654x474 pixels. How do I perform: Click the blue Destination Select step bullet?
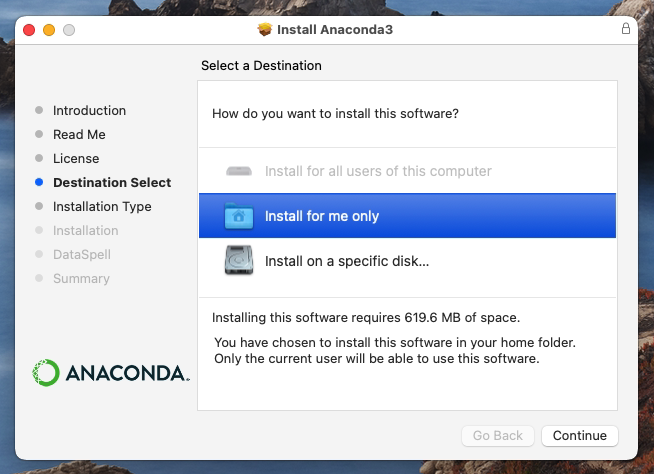coord(39,183)
